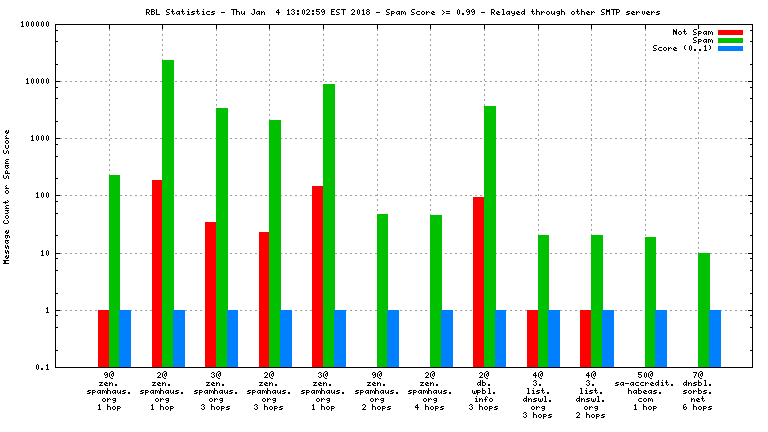
Task: Click the green Spam legend swatch
Action: click(x=730, y=40)
